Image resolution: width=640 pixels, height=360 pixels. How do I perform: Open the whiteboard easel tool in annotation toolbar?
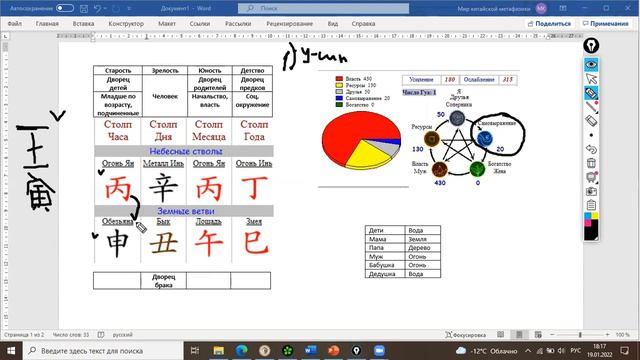[x=591, y=177]
